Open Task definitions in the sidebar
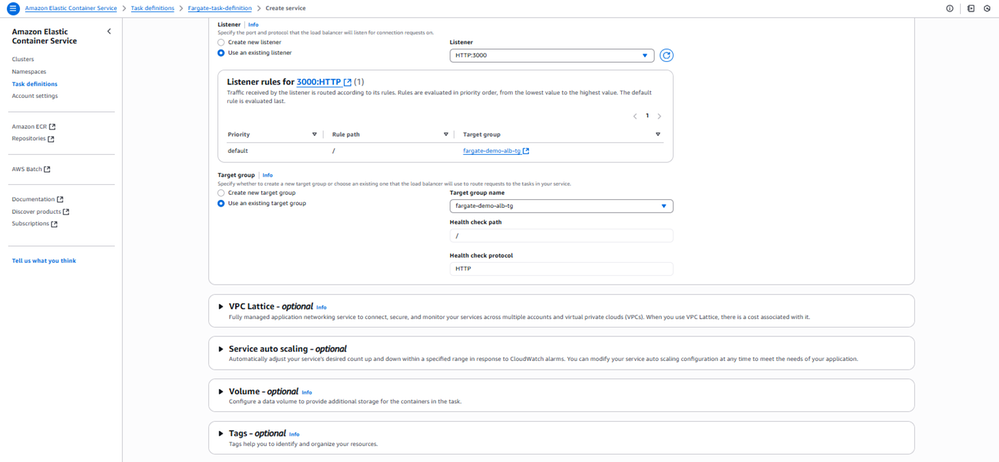The height and width of the screenshot is (462, 999). click(x=34, y=83)
